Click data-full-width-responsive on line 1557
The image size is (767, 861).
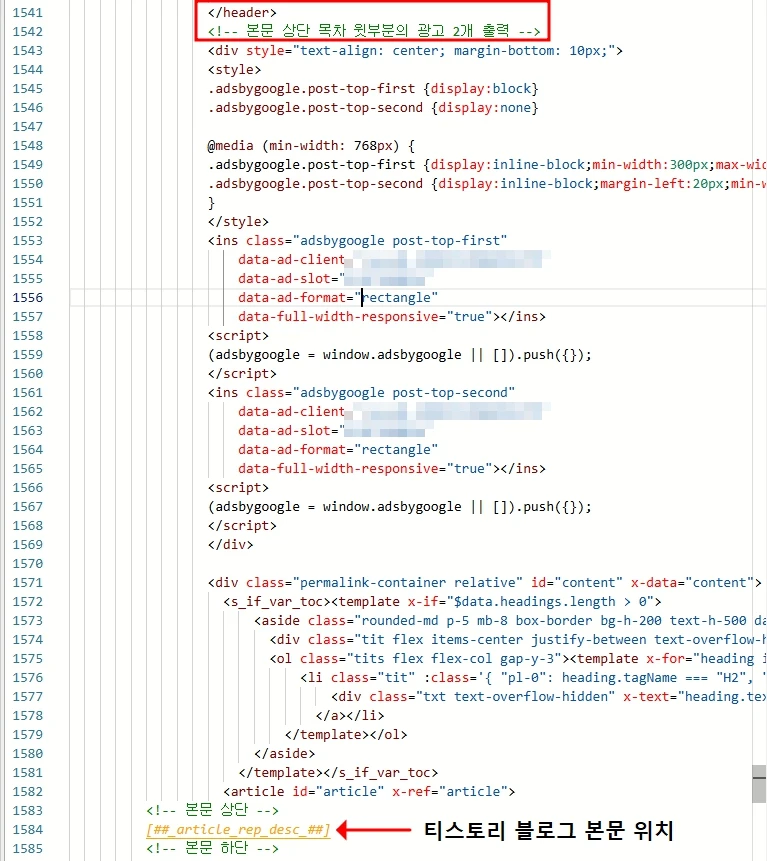392,317
